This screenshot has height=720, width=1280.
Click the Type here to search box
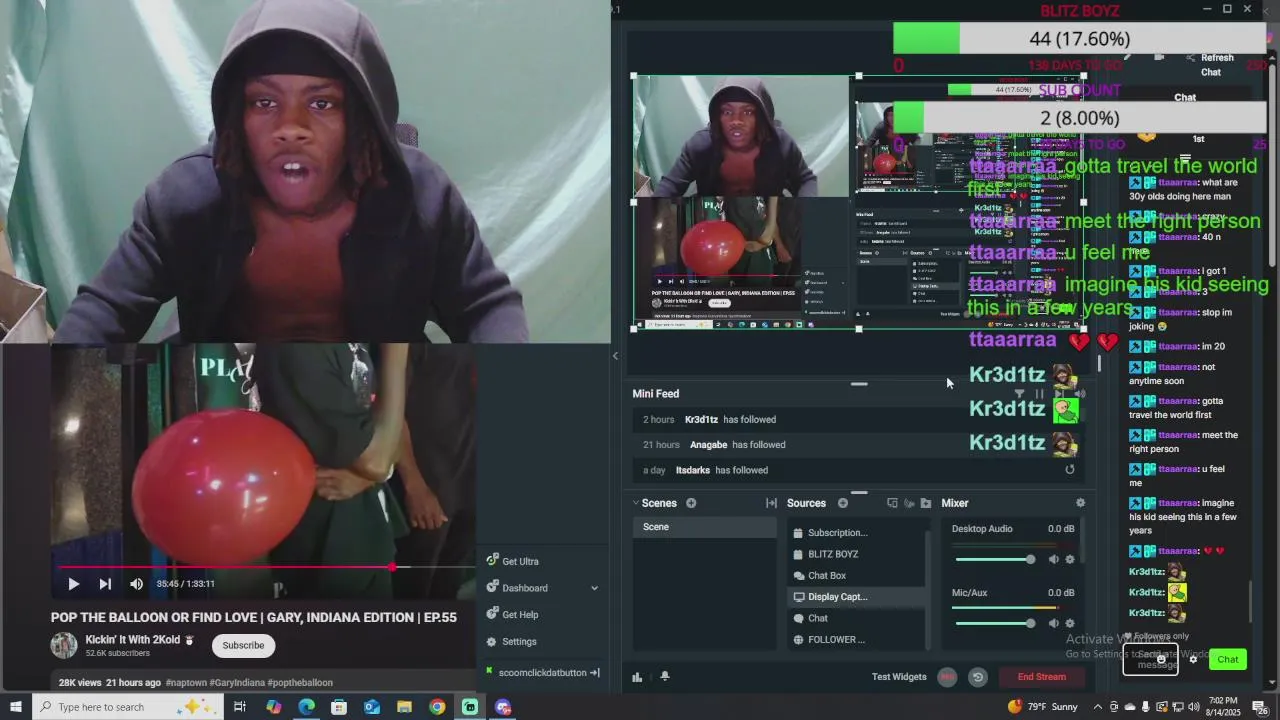[130, 707]
